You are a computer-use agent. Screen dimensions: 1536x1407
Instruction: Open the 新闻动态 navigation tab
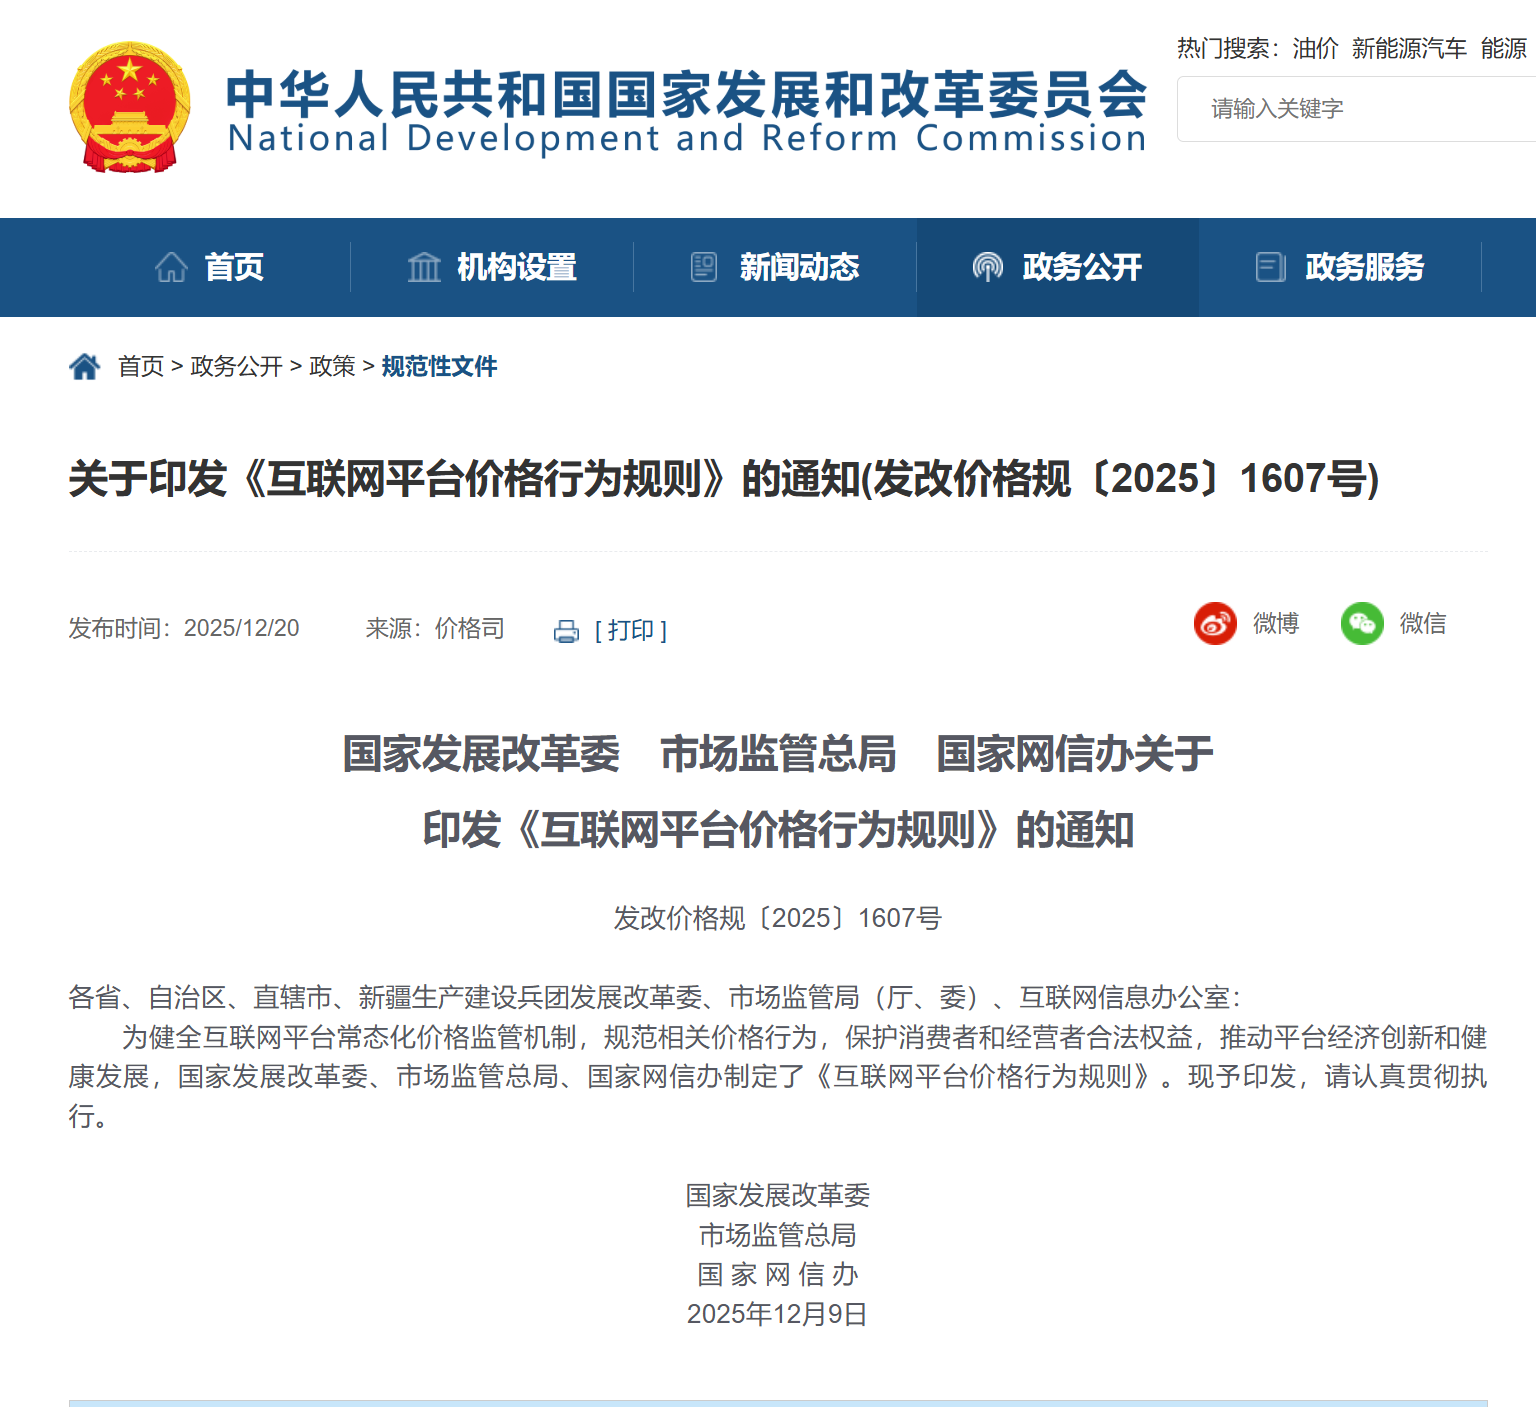pos(799,267)
